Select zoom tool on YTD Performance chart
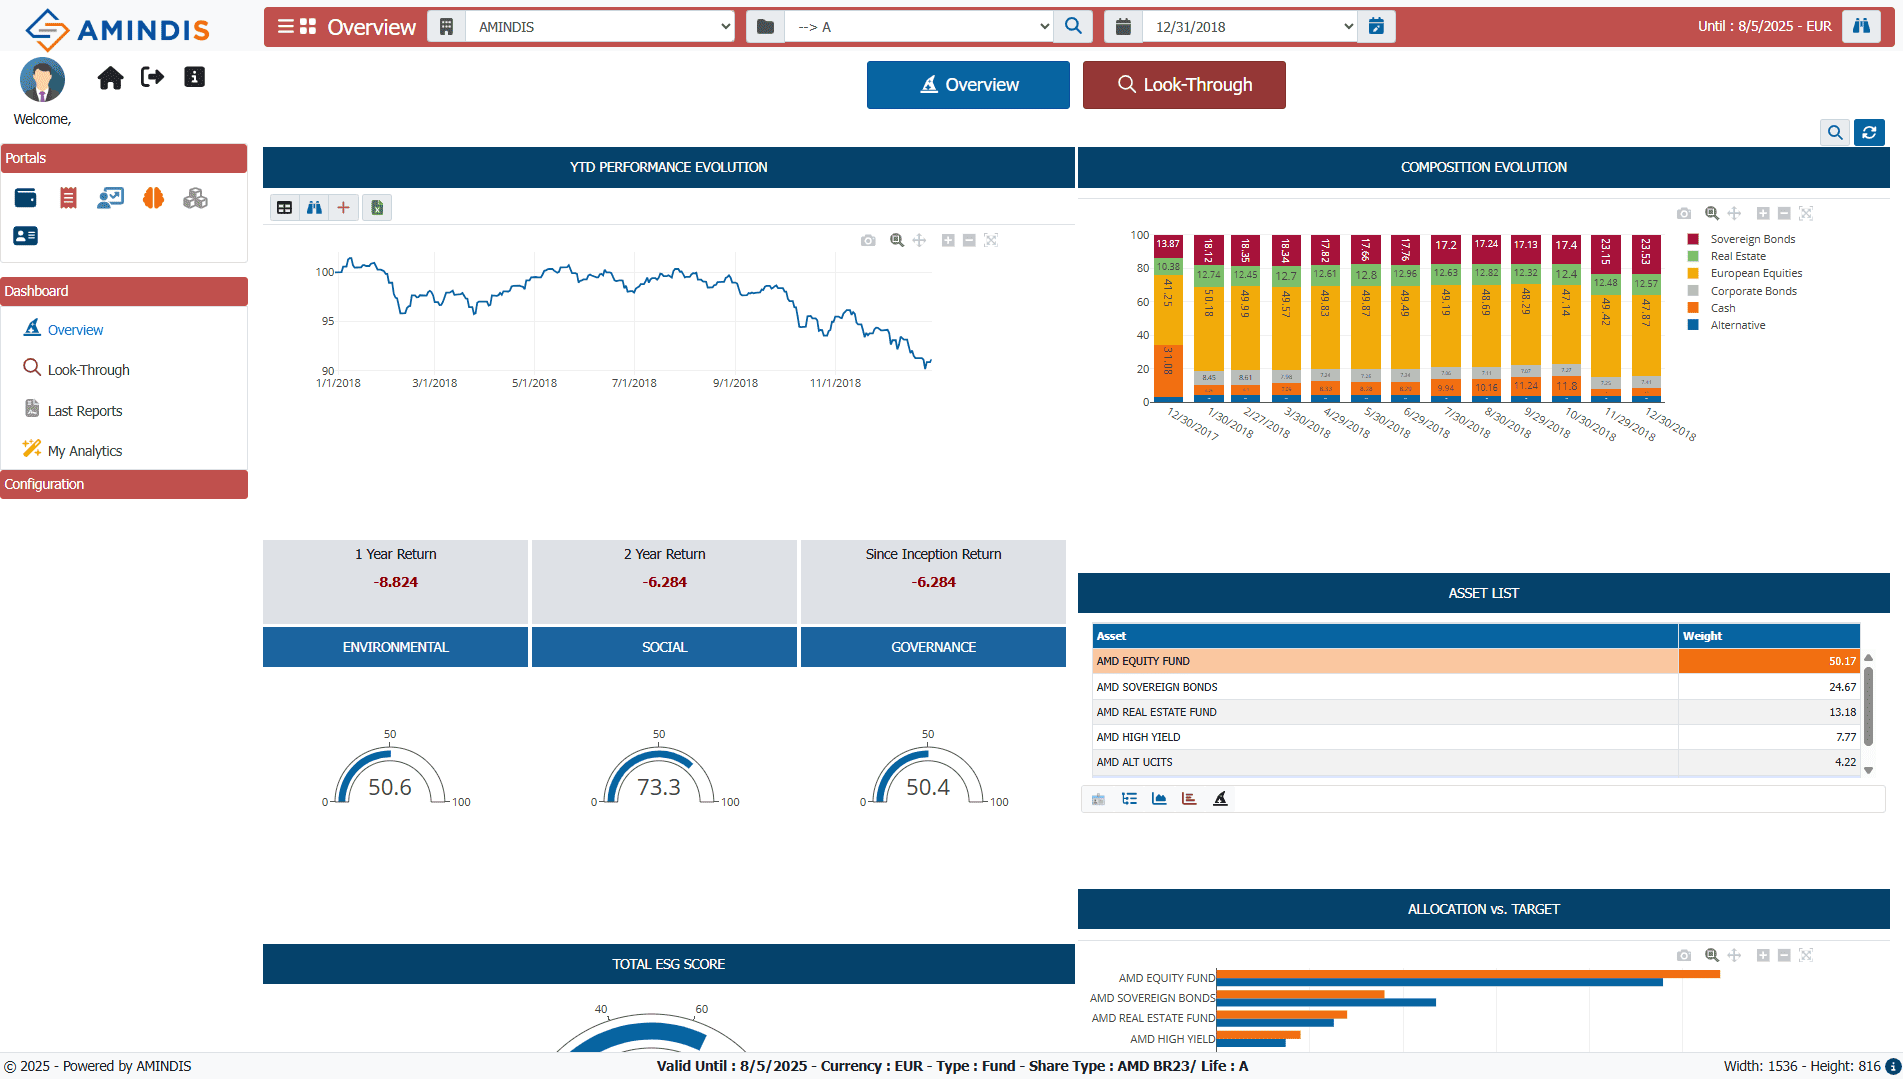1903x1079 pixels. coord(897,240)
